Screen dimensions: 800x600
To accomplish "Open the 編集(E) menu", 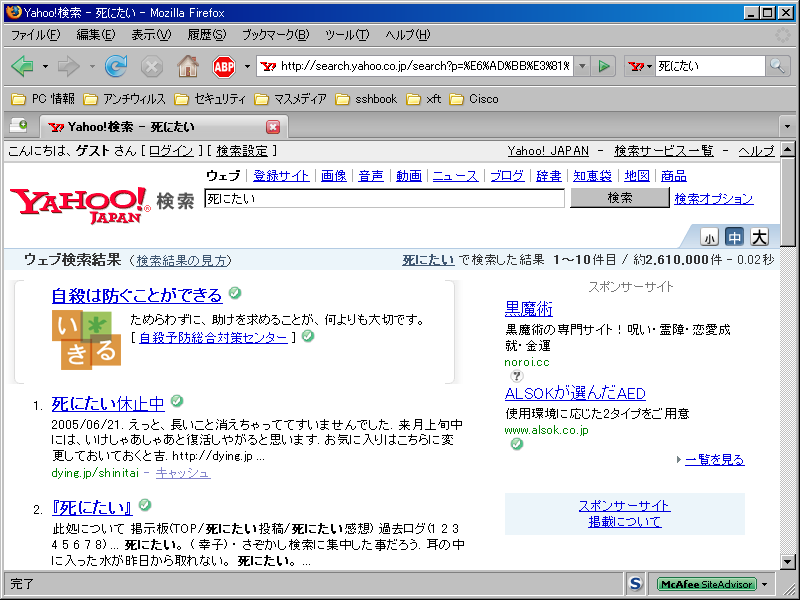I will 95,35.
